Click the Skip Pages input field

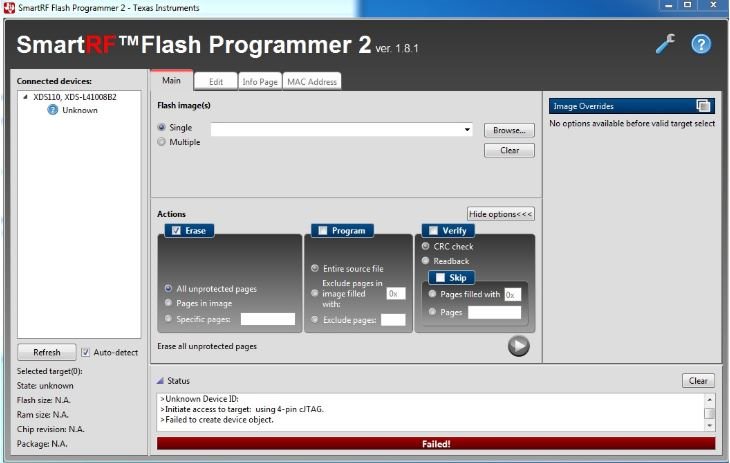[x=494, y=312]
